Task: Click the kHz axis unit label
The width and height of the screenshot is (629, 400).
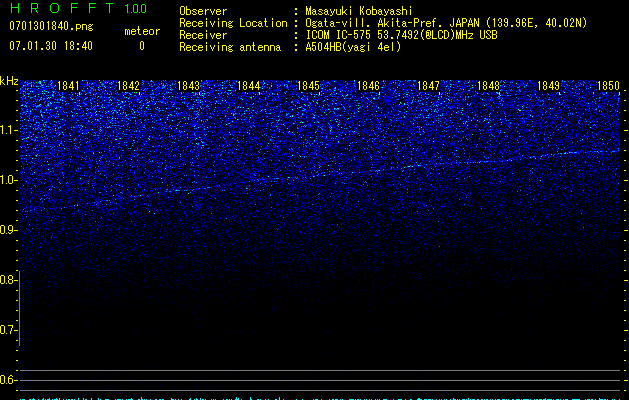Action: [x=9, y=81]
